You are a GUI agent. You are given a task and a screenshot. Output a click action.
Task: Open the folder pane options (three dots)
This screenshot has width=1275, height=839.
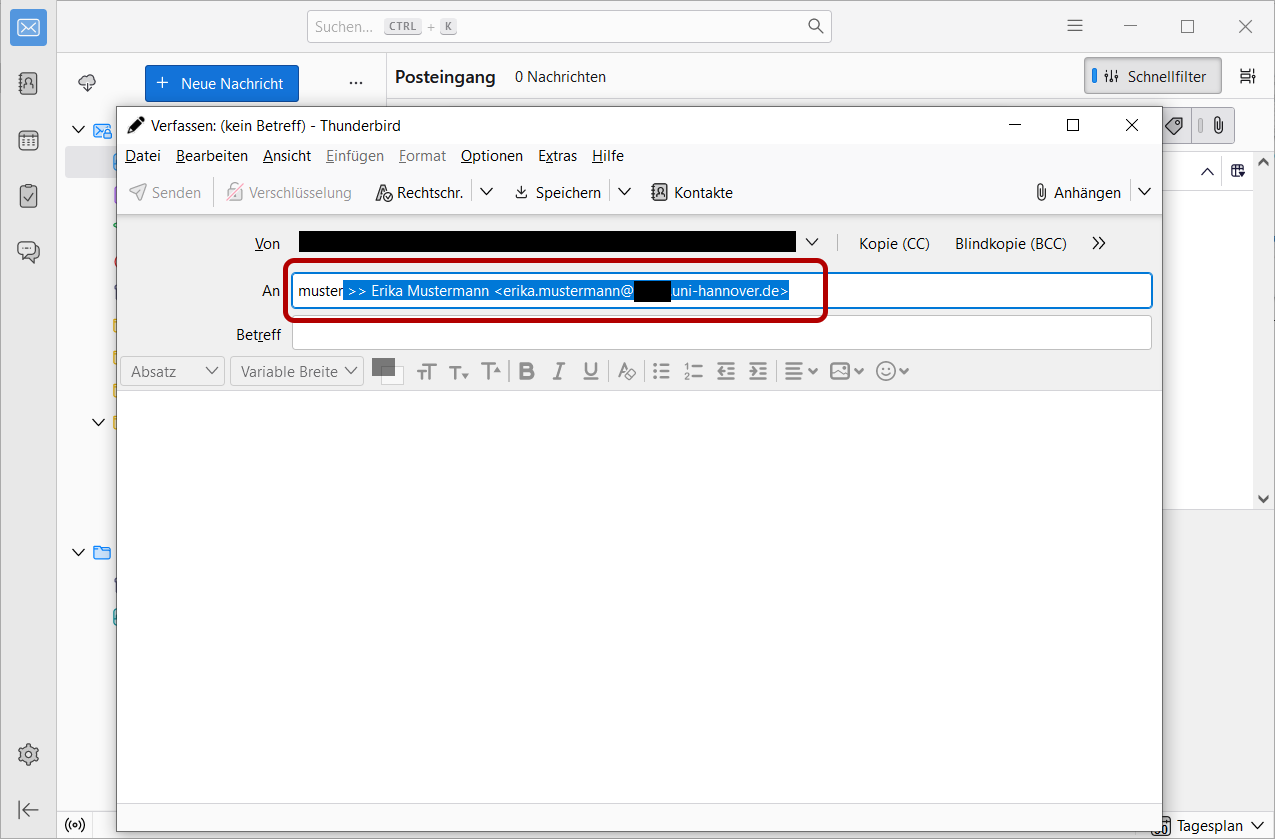[x=356, y=83]
